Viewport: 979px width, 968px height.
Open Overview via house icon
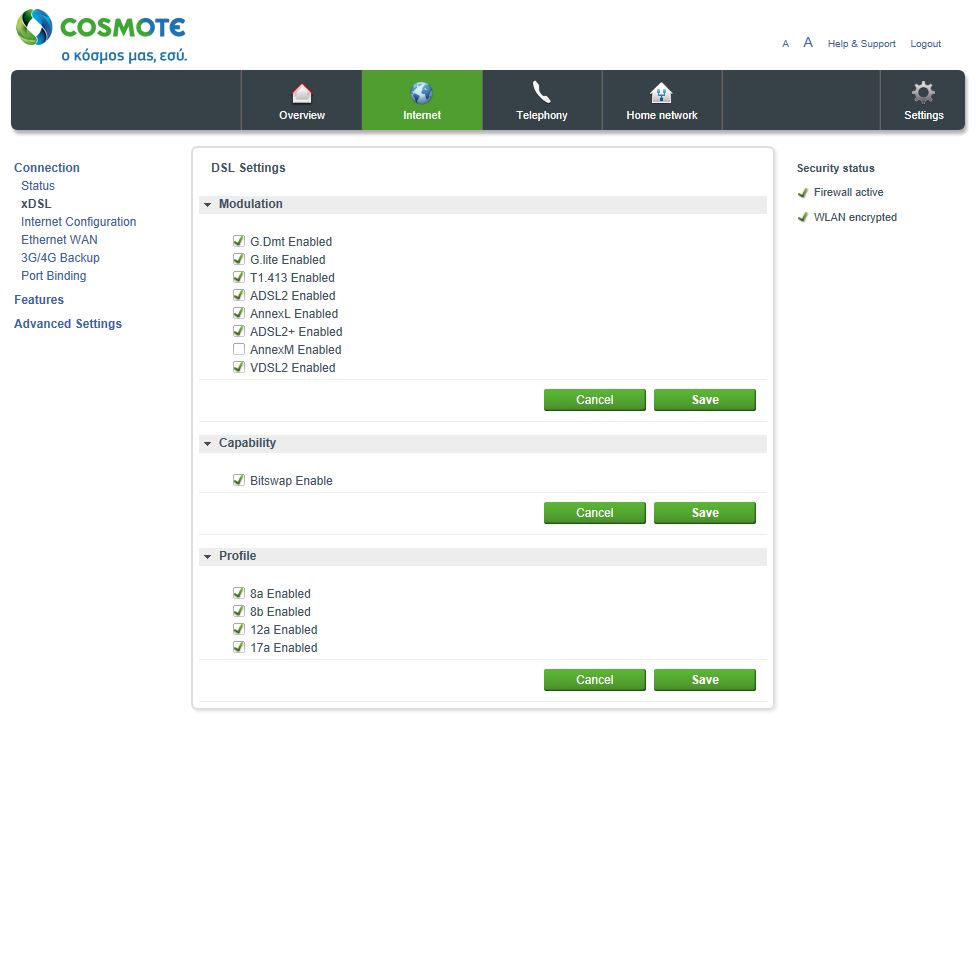click(x=302, y=93)
